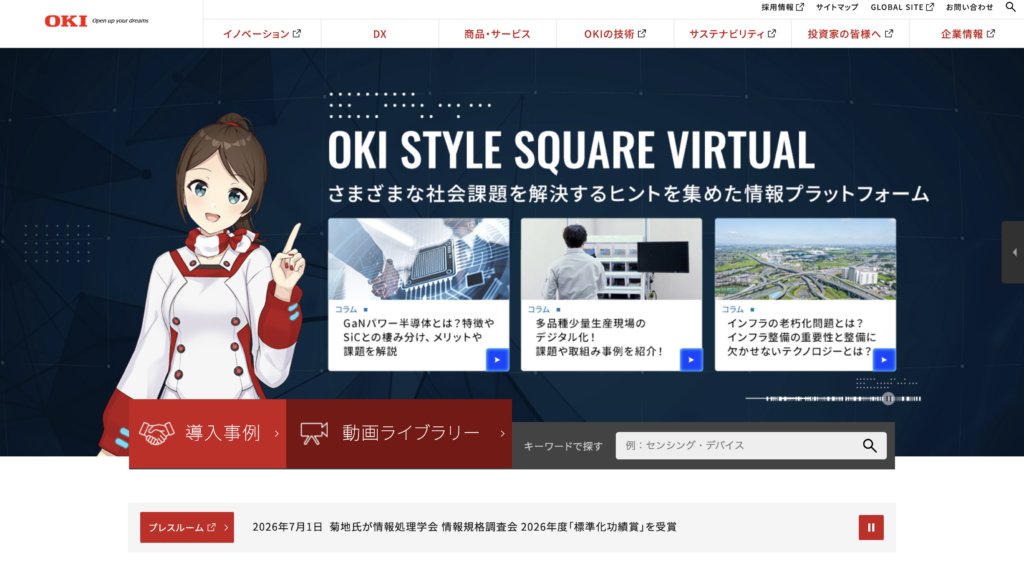This screenshot has height=570, width=1024.
Task: Pause the news ticker
Action: coord(871,528)
